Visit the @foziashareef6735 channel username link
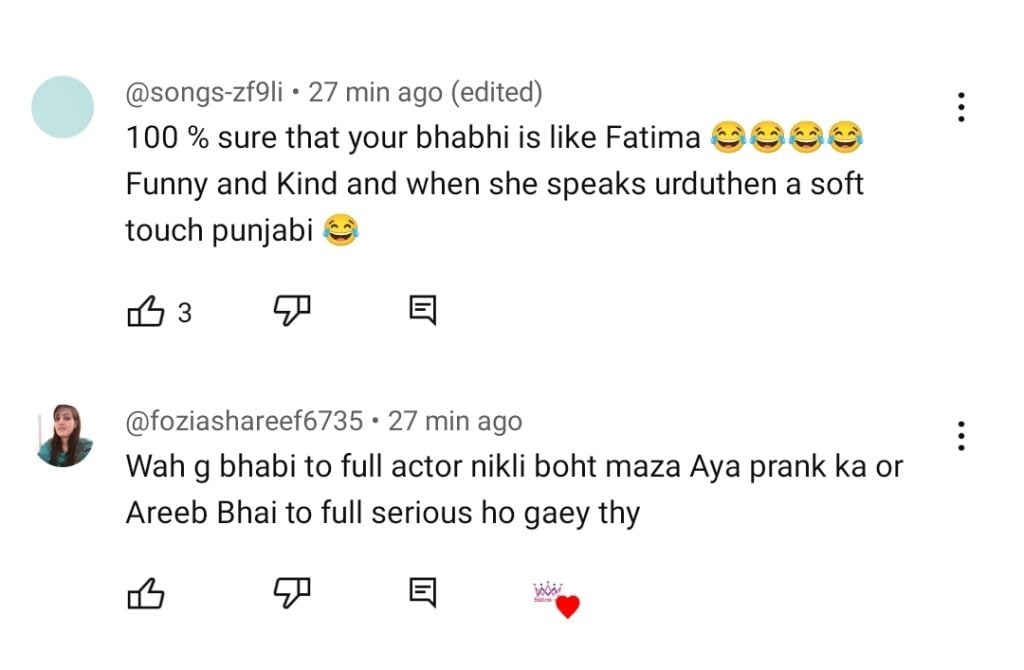The image size is (1024, 670). (x=244, y=421)
